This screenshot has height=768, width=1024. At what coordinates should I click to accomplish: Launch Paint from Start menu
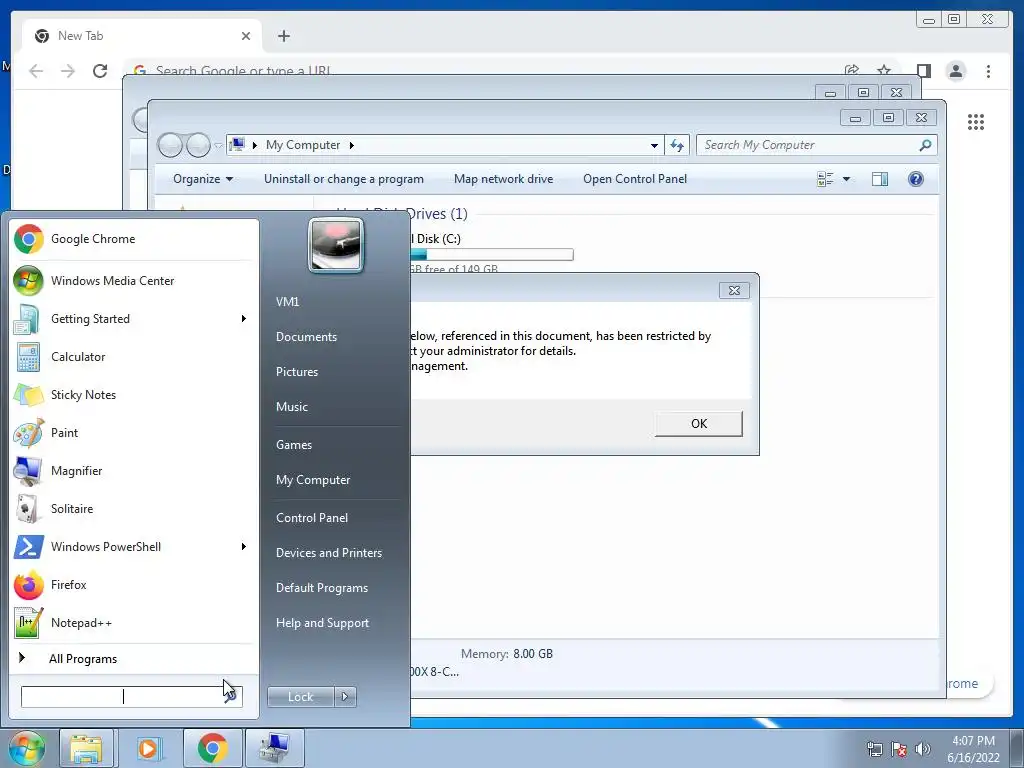134,432
